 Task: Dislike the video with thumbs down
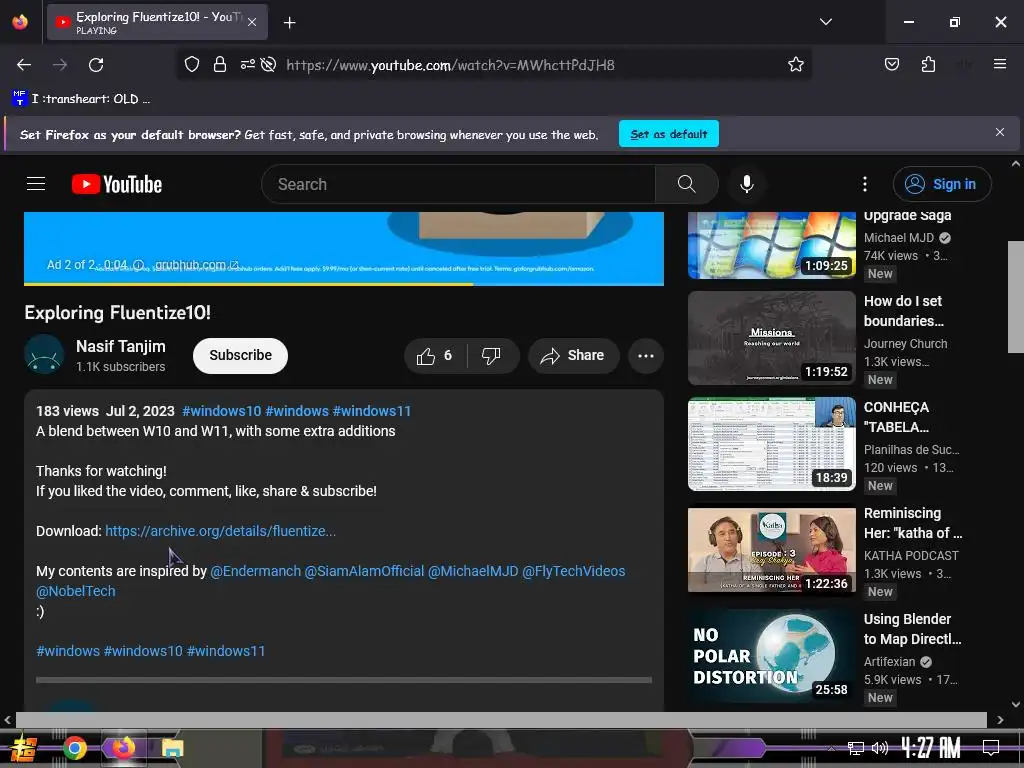(x=491, y=355)
